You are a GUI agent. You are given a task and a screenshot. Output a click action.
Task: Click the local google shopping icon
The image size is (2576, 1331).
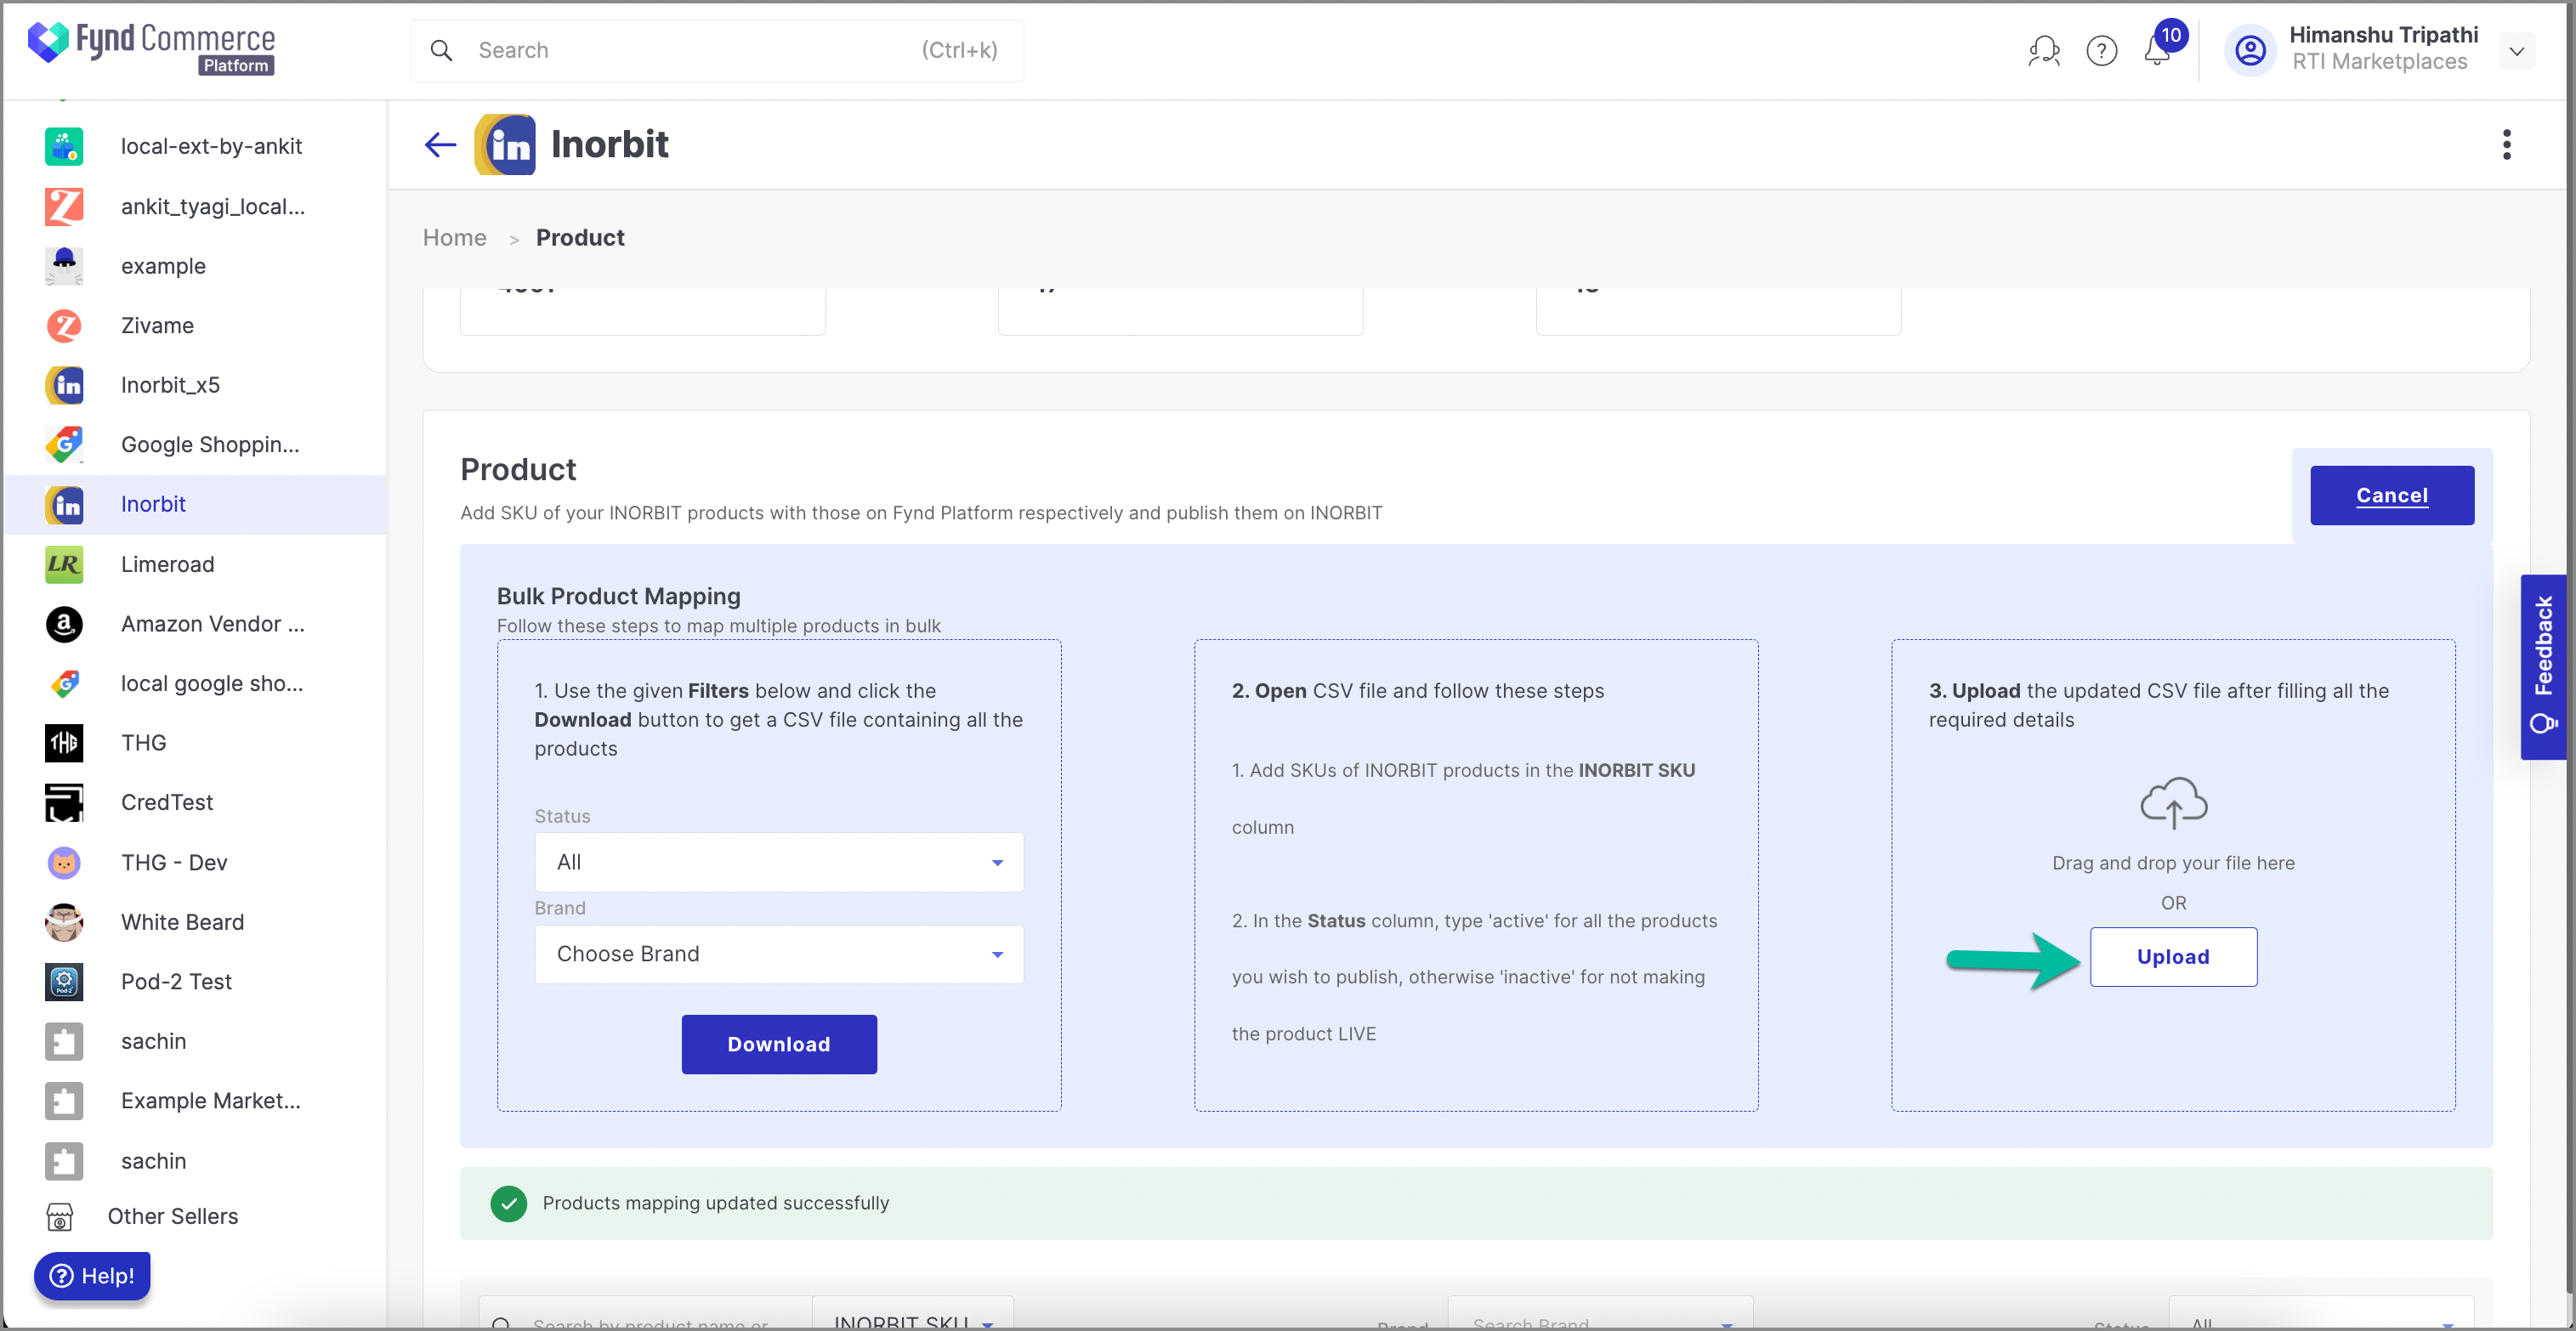(x=64, y=683)
